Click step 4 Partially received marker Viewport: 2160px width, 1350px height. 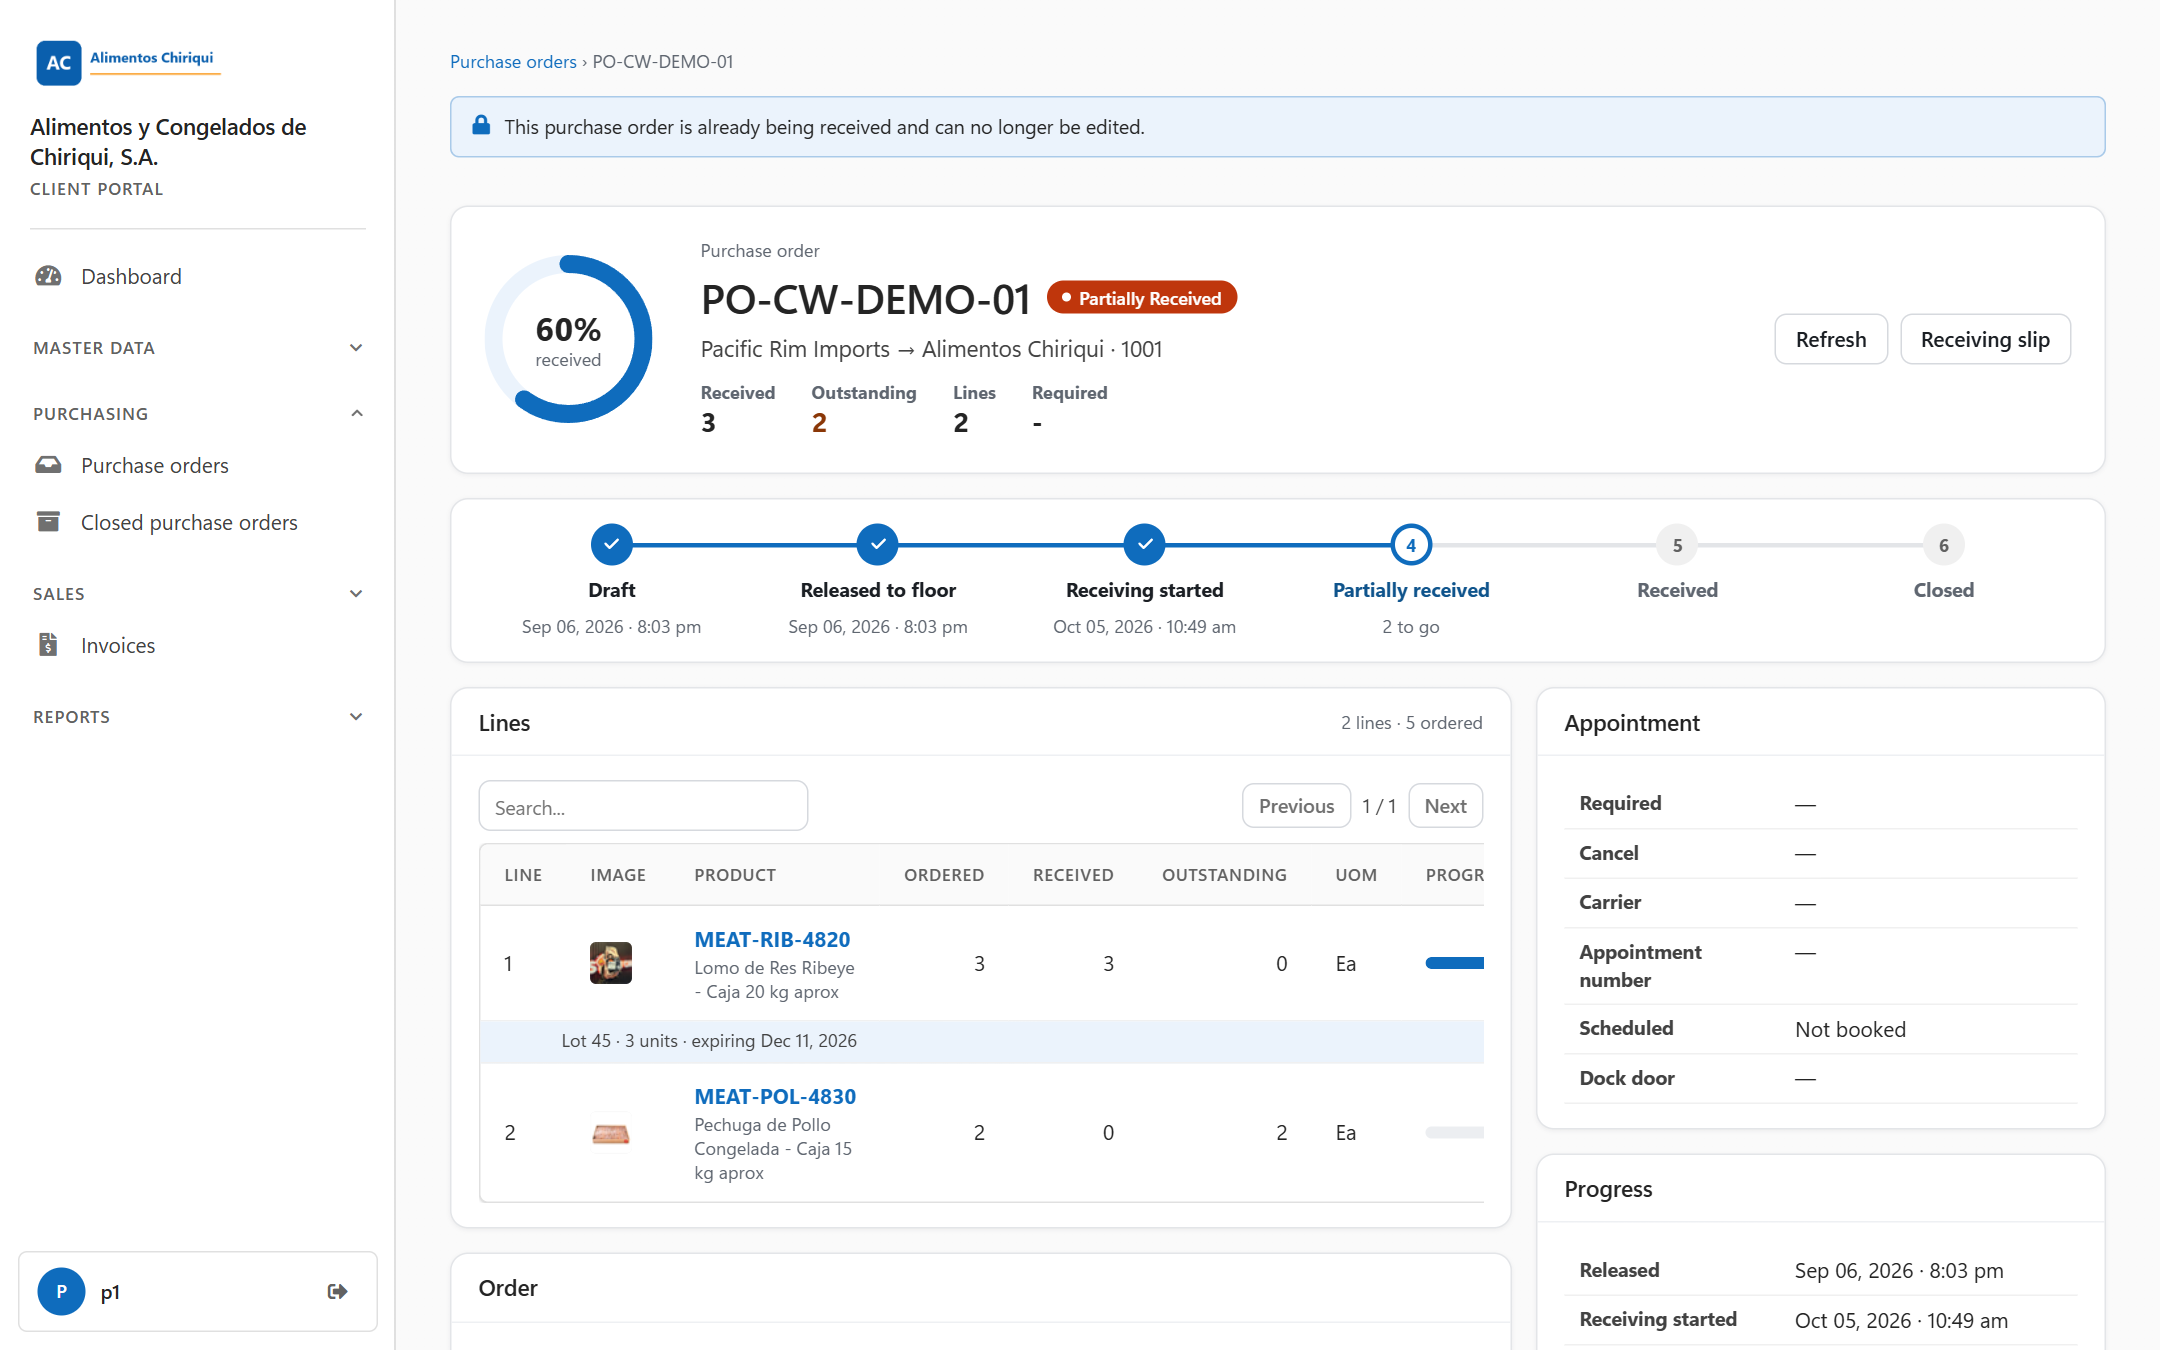1411,545
